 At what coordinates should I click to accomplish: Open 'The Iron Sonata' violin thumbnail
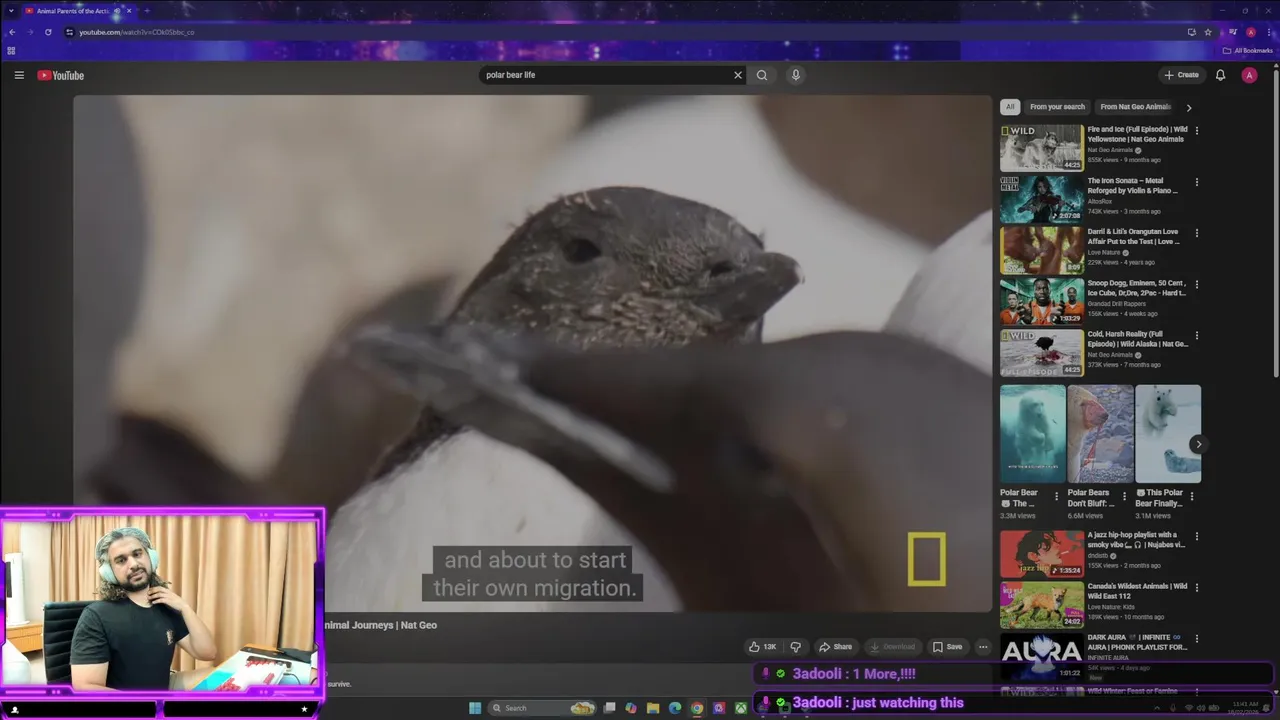(1041, 199)
